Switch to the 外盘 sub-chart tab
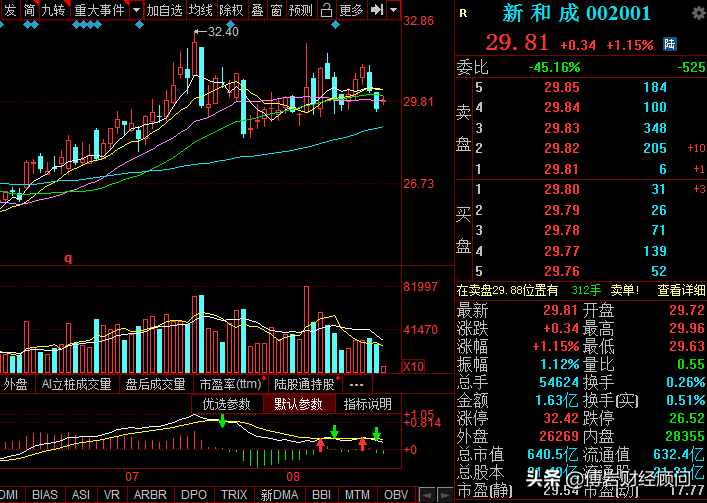The height and width of the screenshot is (503, 707). 15,384
